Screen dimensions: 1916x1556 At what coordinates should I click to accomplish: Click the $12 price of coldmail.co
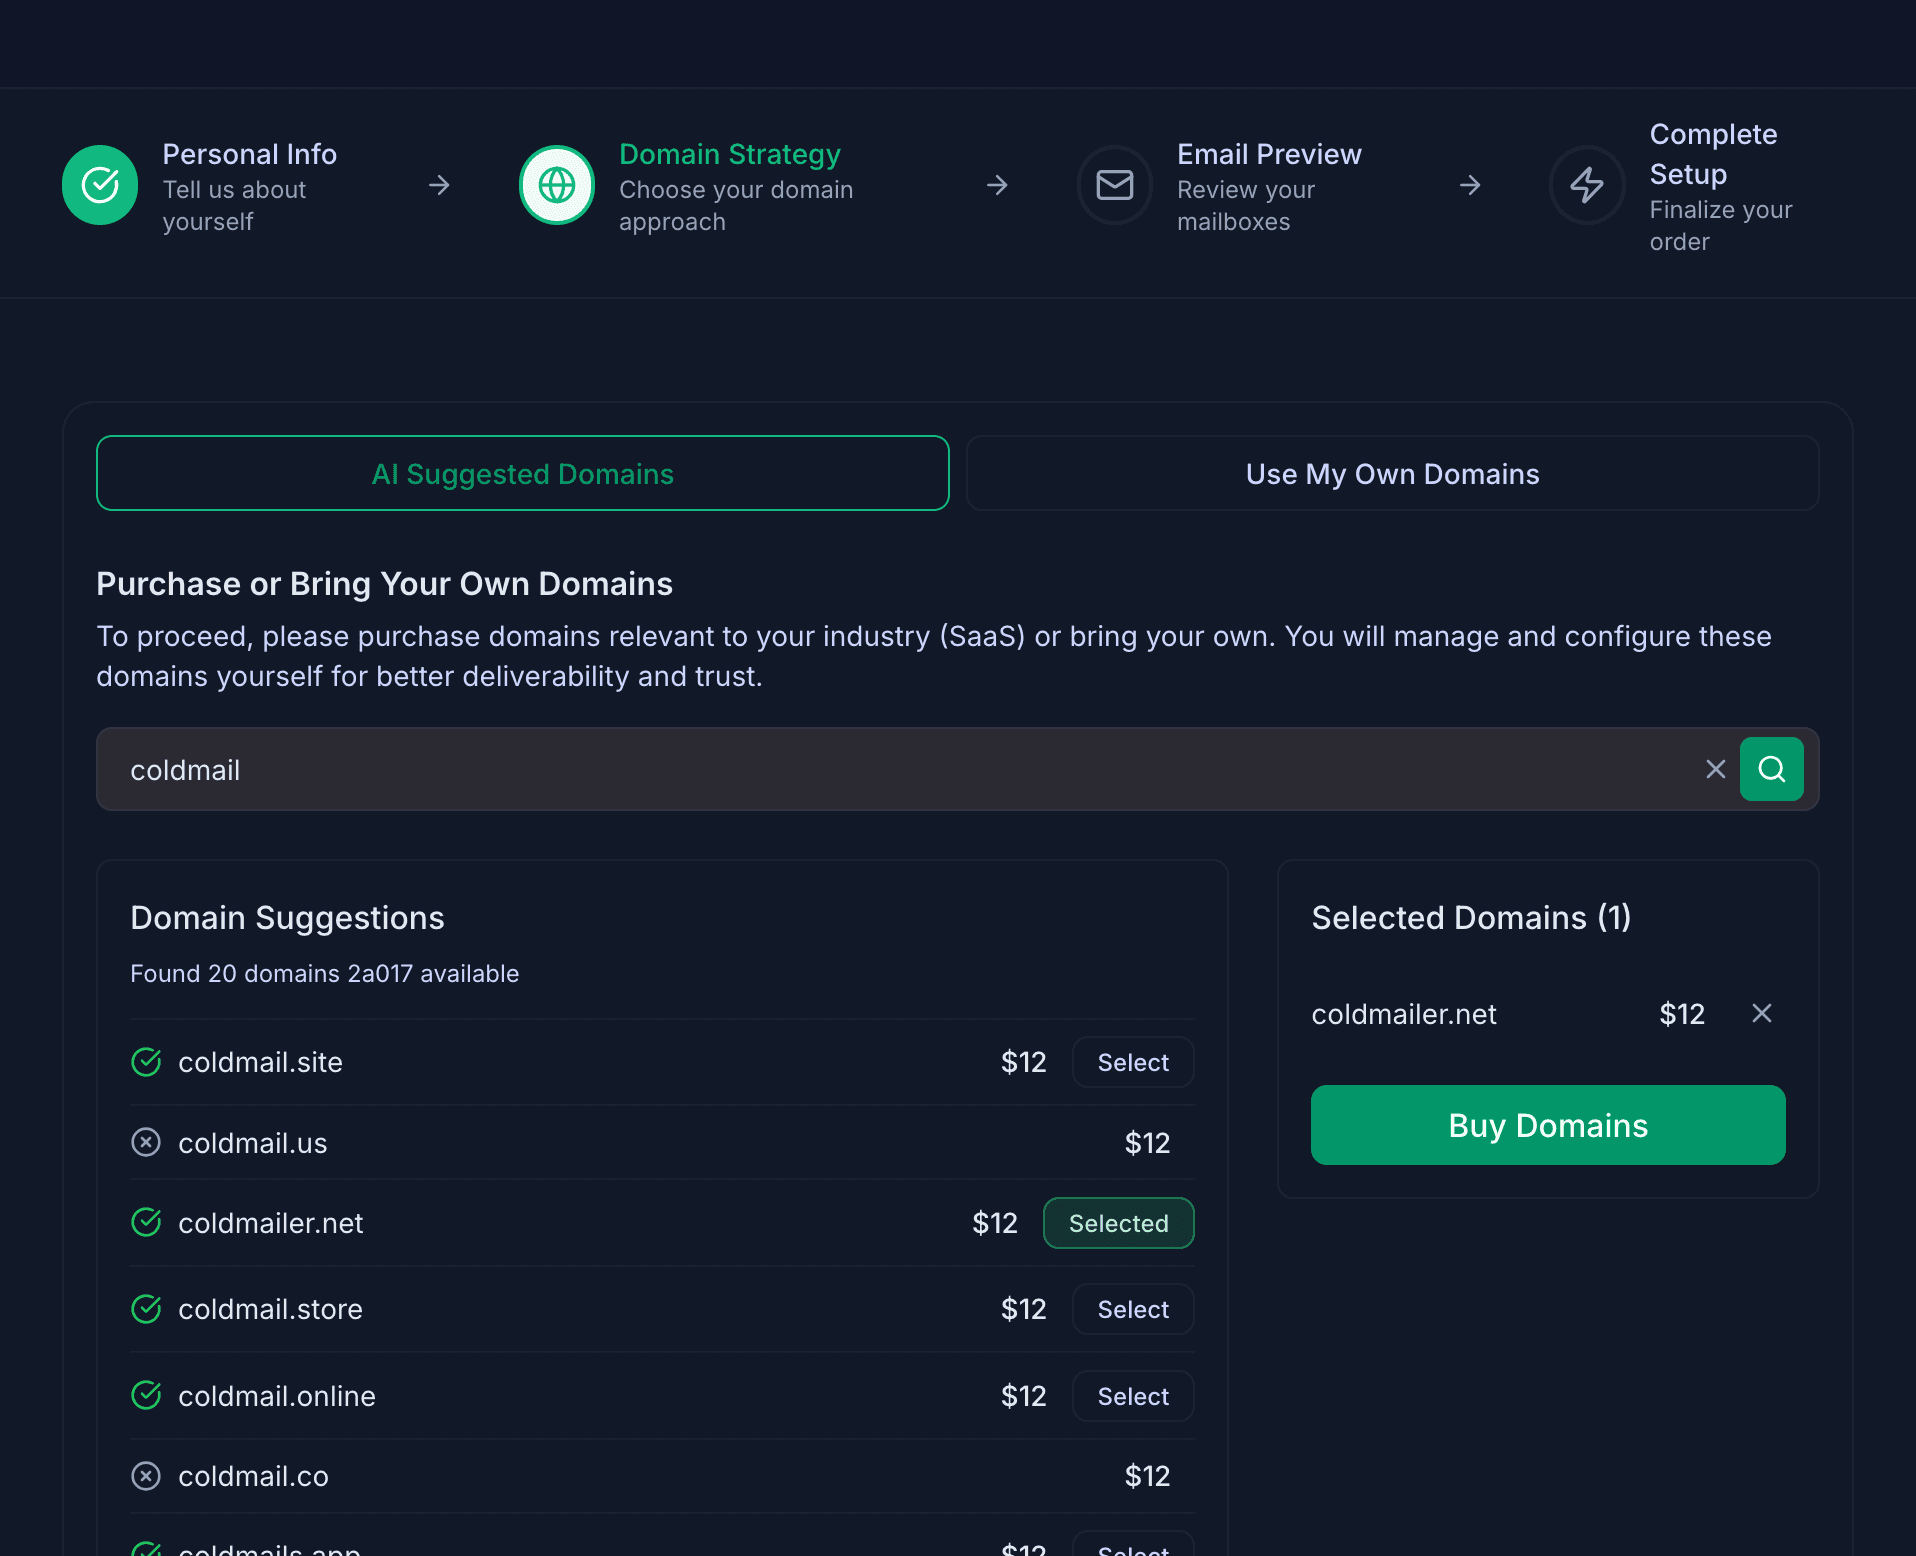point(1147,1476)
